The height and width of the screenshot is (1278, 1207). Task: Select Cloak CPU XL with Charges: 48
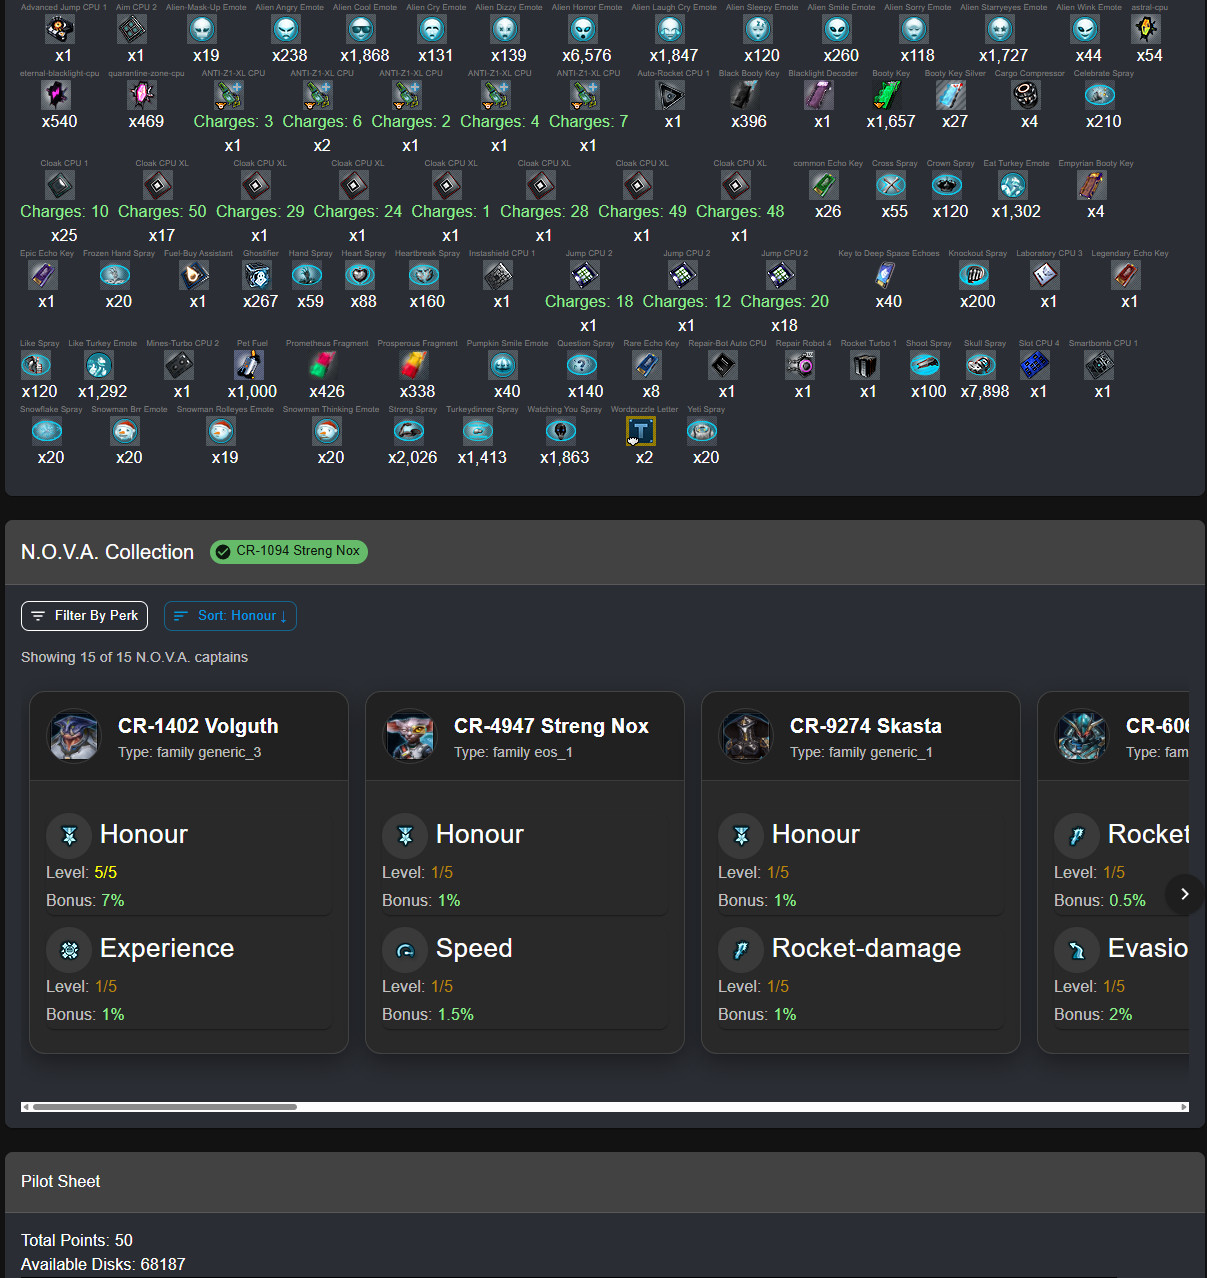[x=736, y=186]
